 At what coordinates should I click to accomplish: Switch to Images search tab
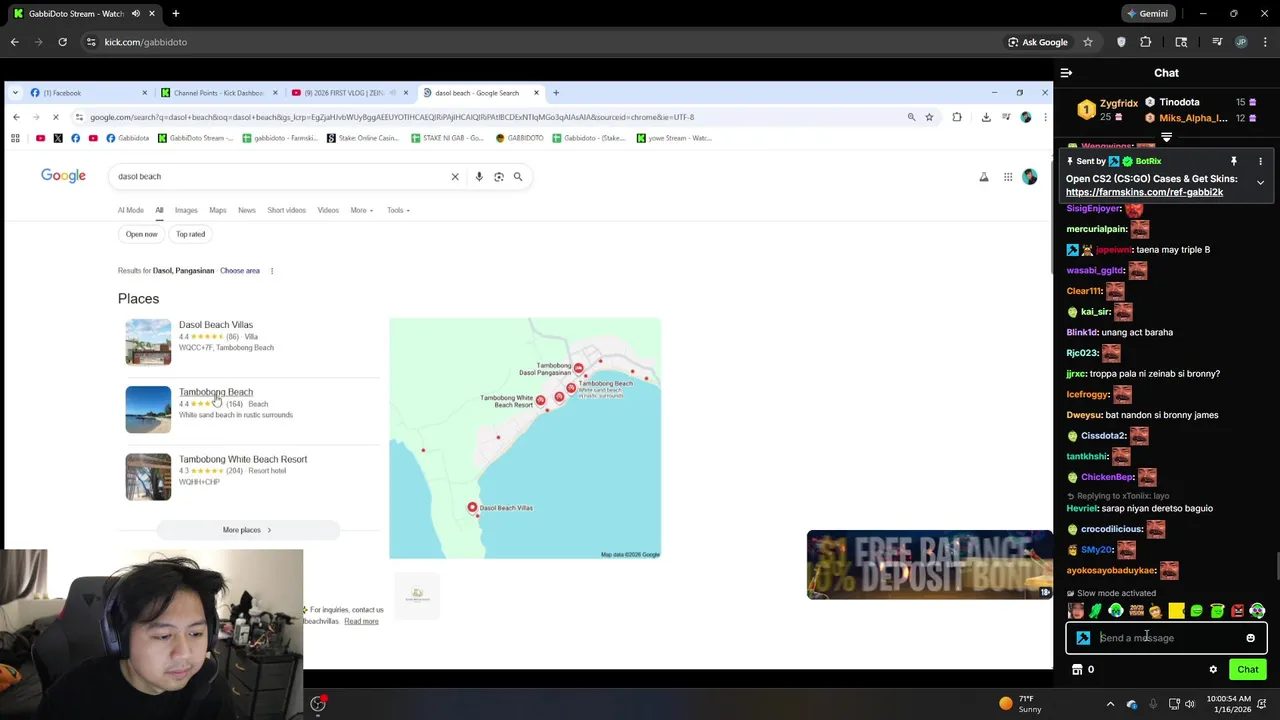pyautogui.click(x=186, y=210)
